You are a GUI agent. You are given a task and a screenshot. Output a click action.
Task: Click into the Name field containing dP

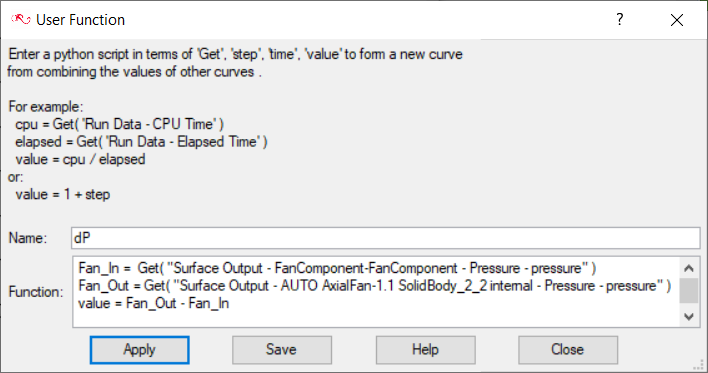[386, 238]
